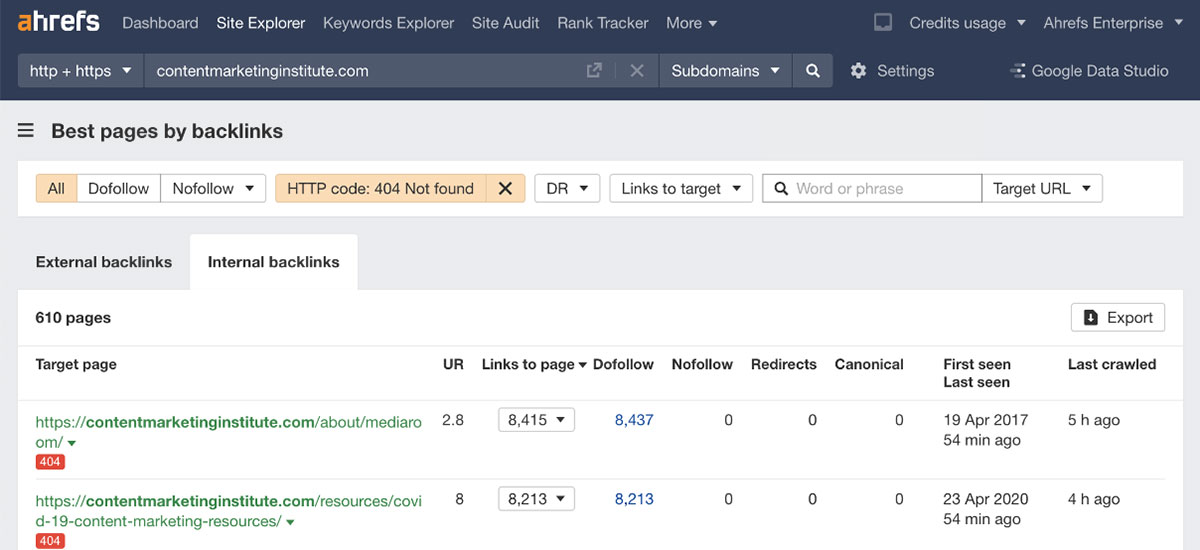Switch to External backlinks tab

(104, 262)
